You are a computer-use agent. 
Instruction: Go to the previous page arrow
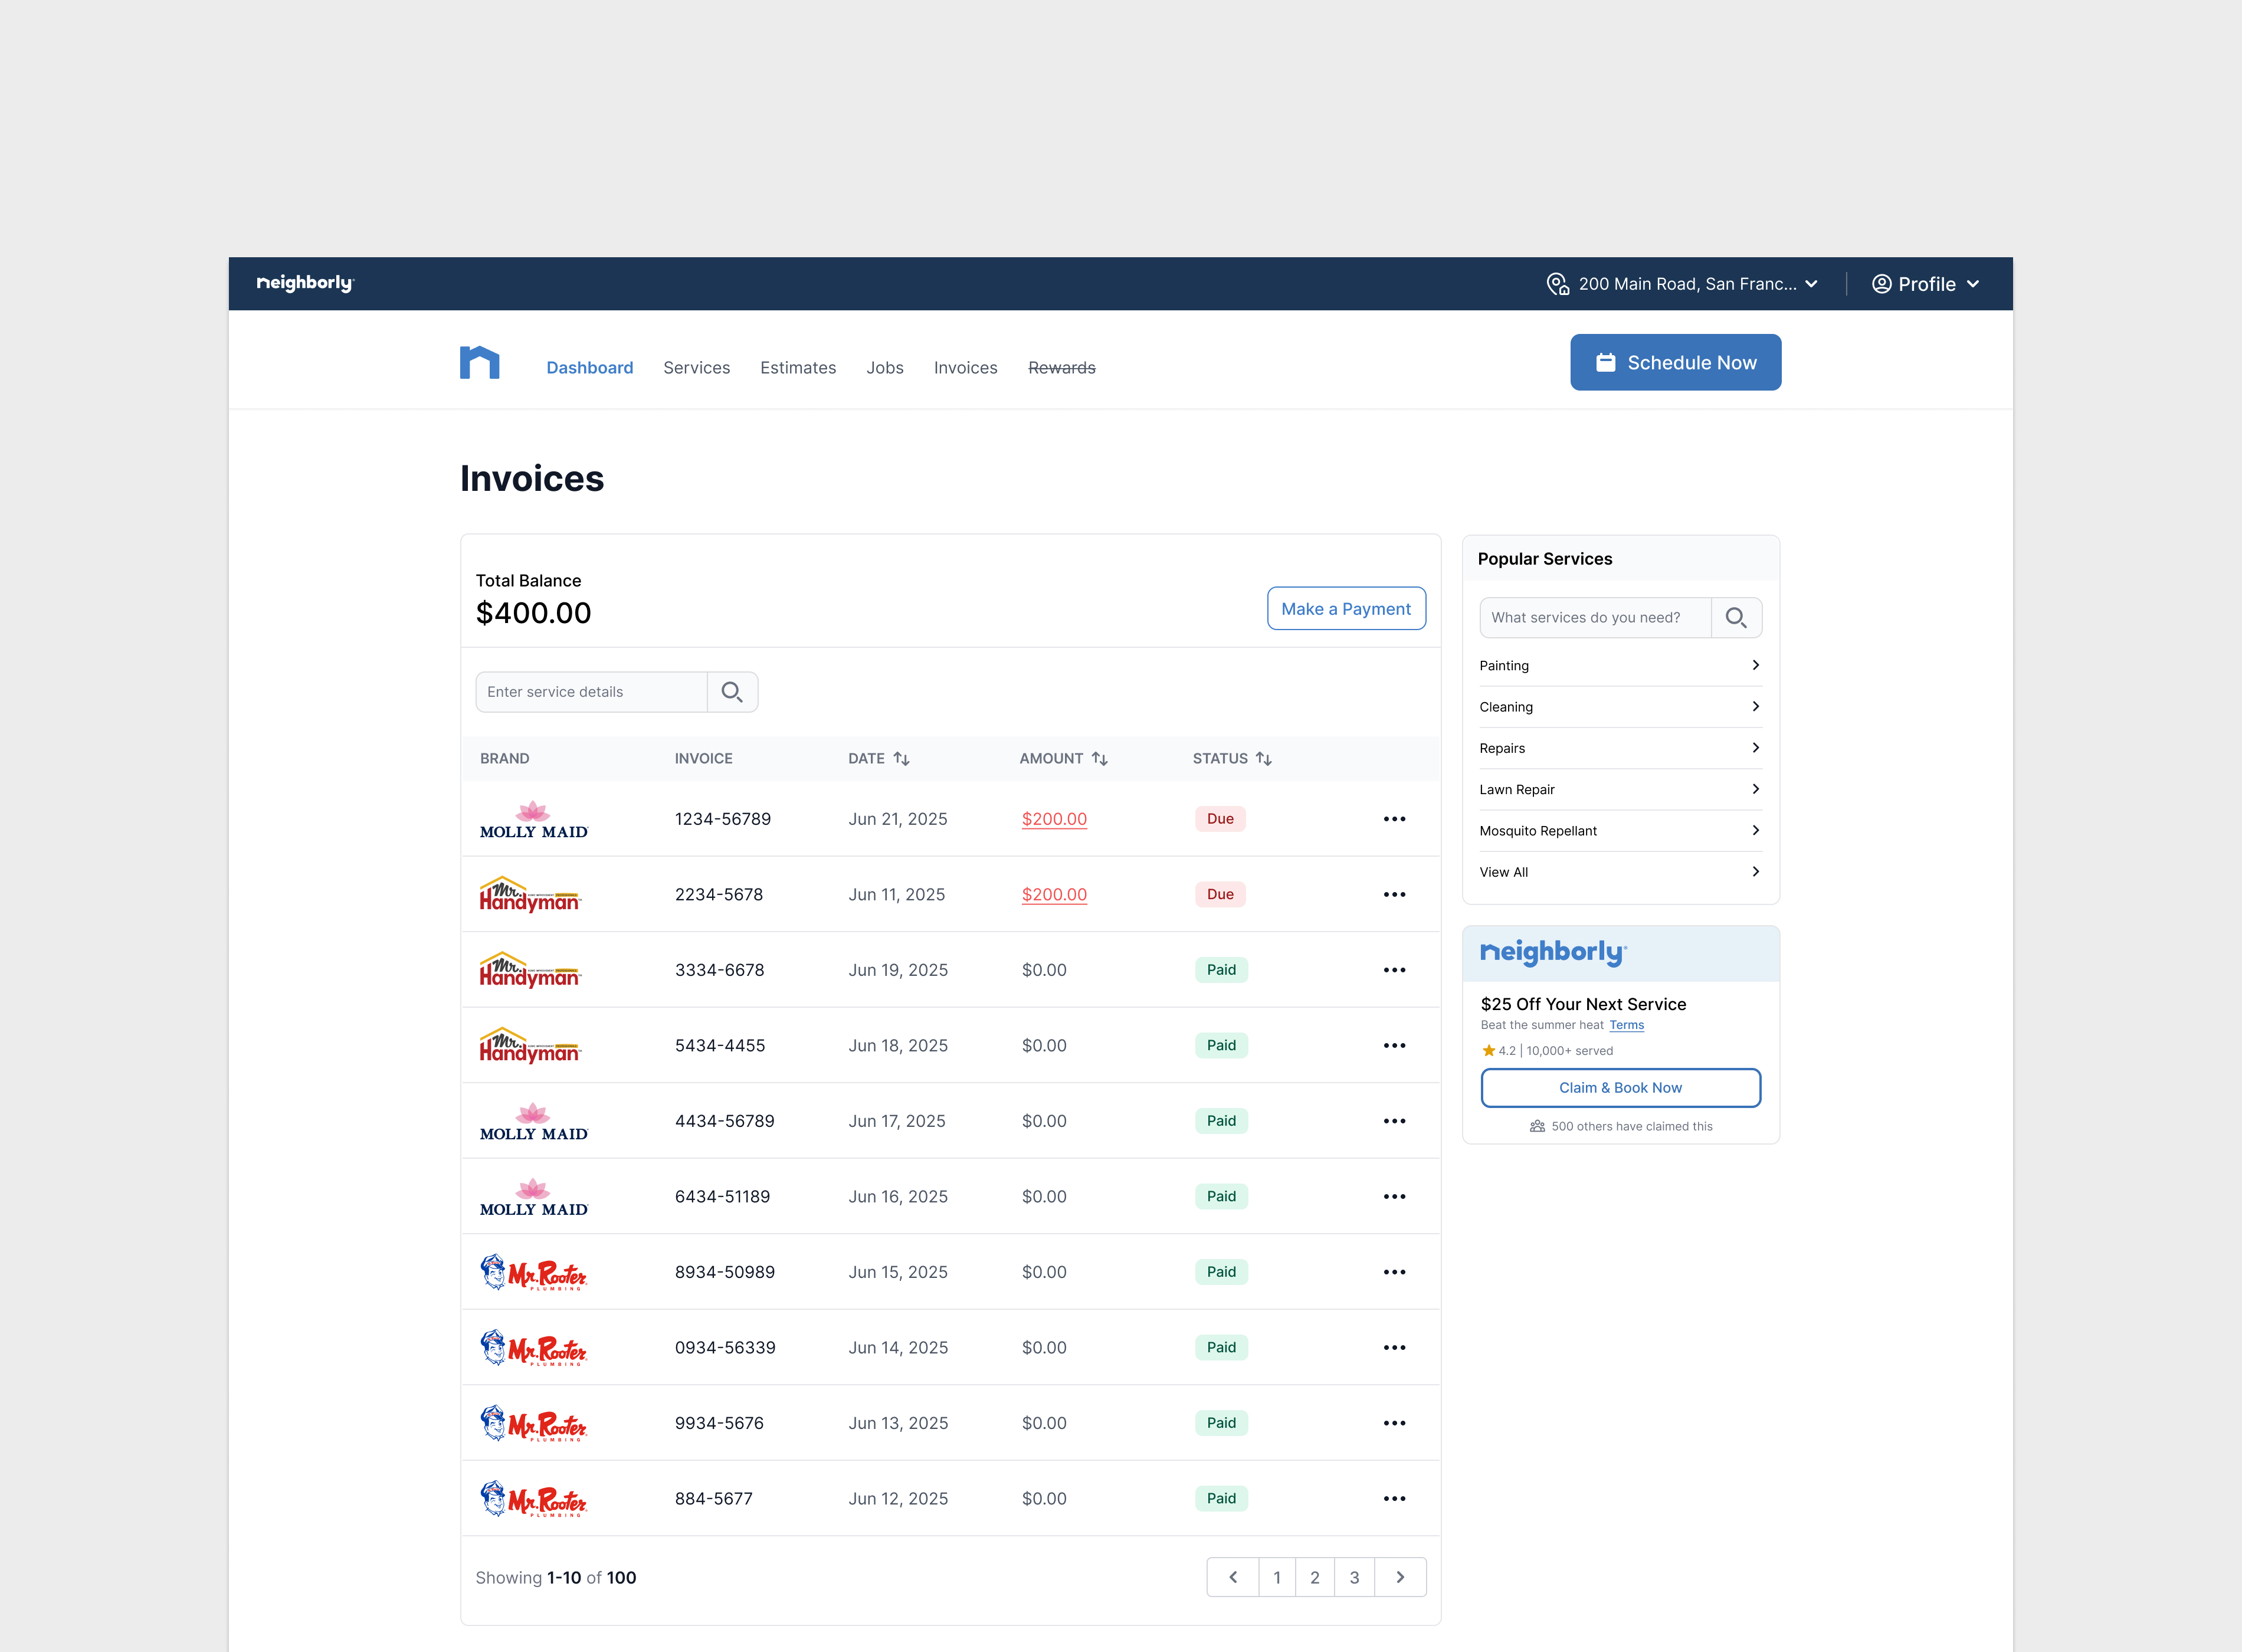[1233, 1577]
